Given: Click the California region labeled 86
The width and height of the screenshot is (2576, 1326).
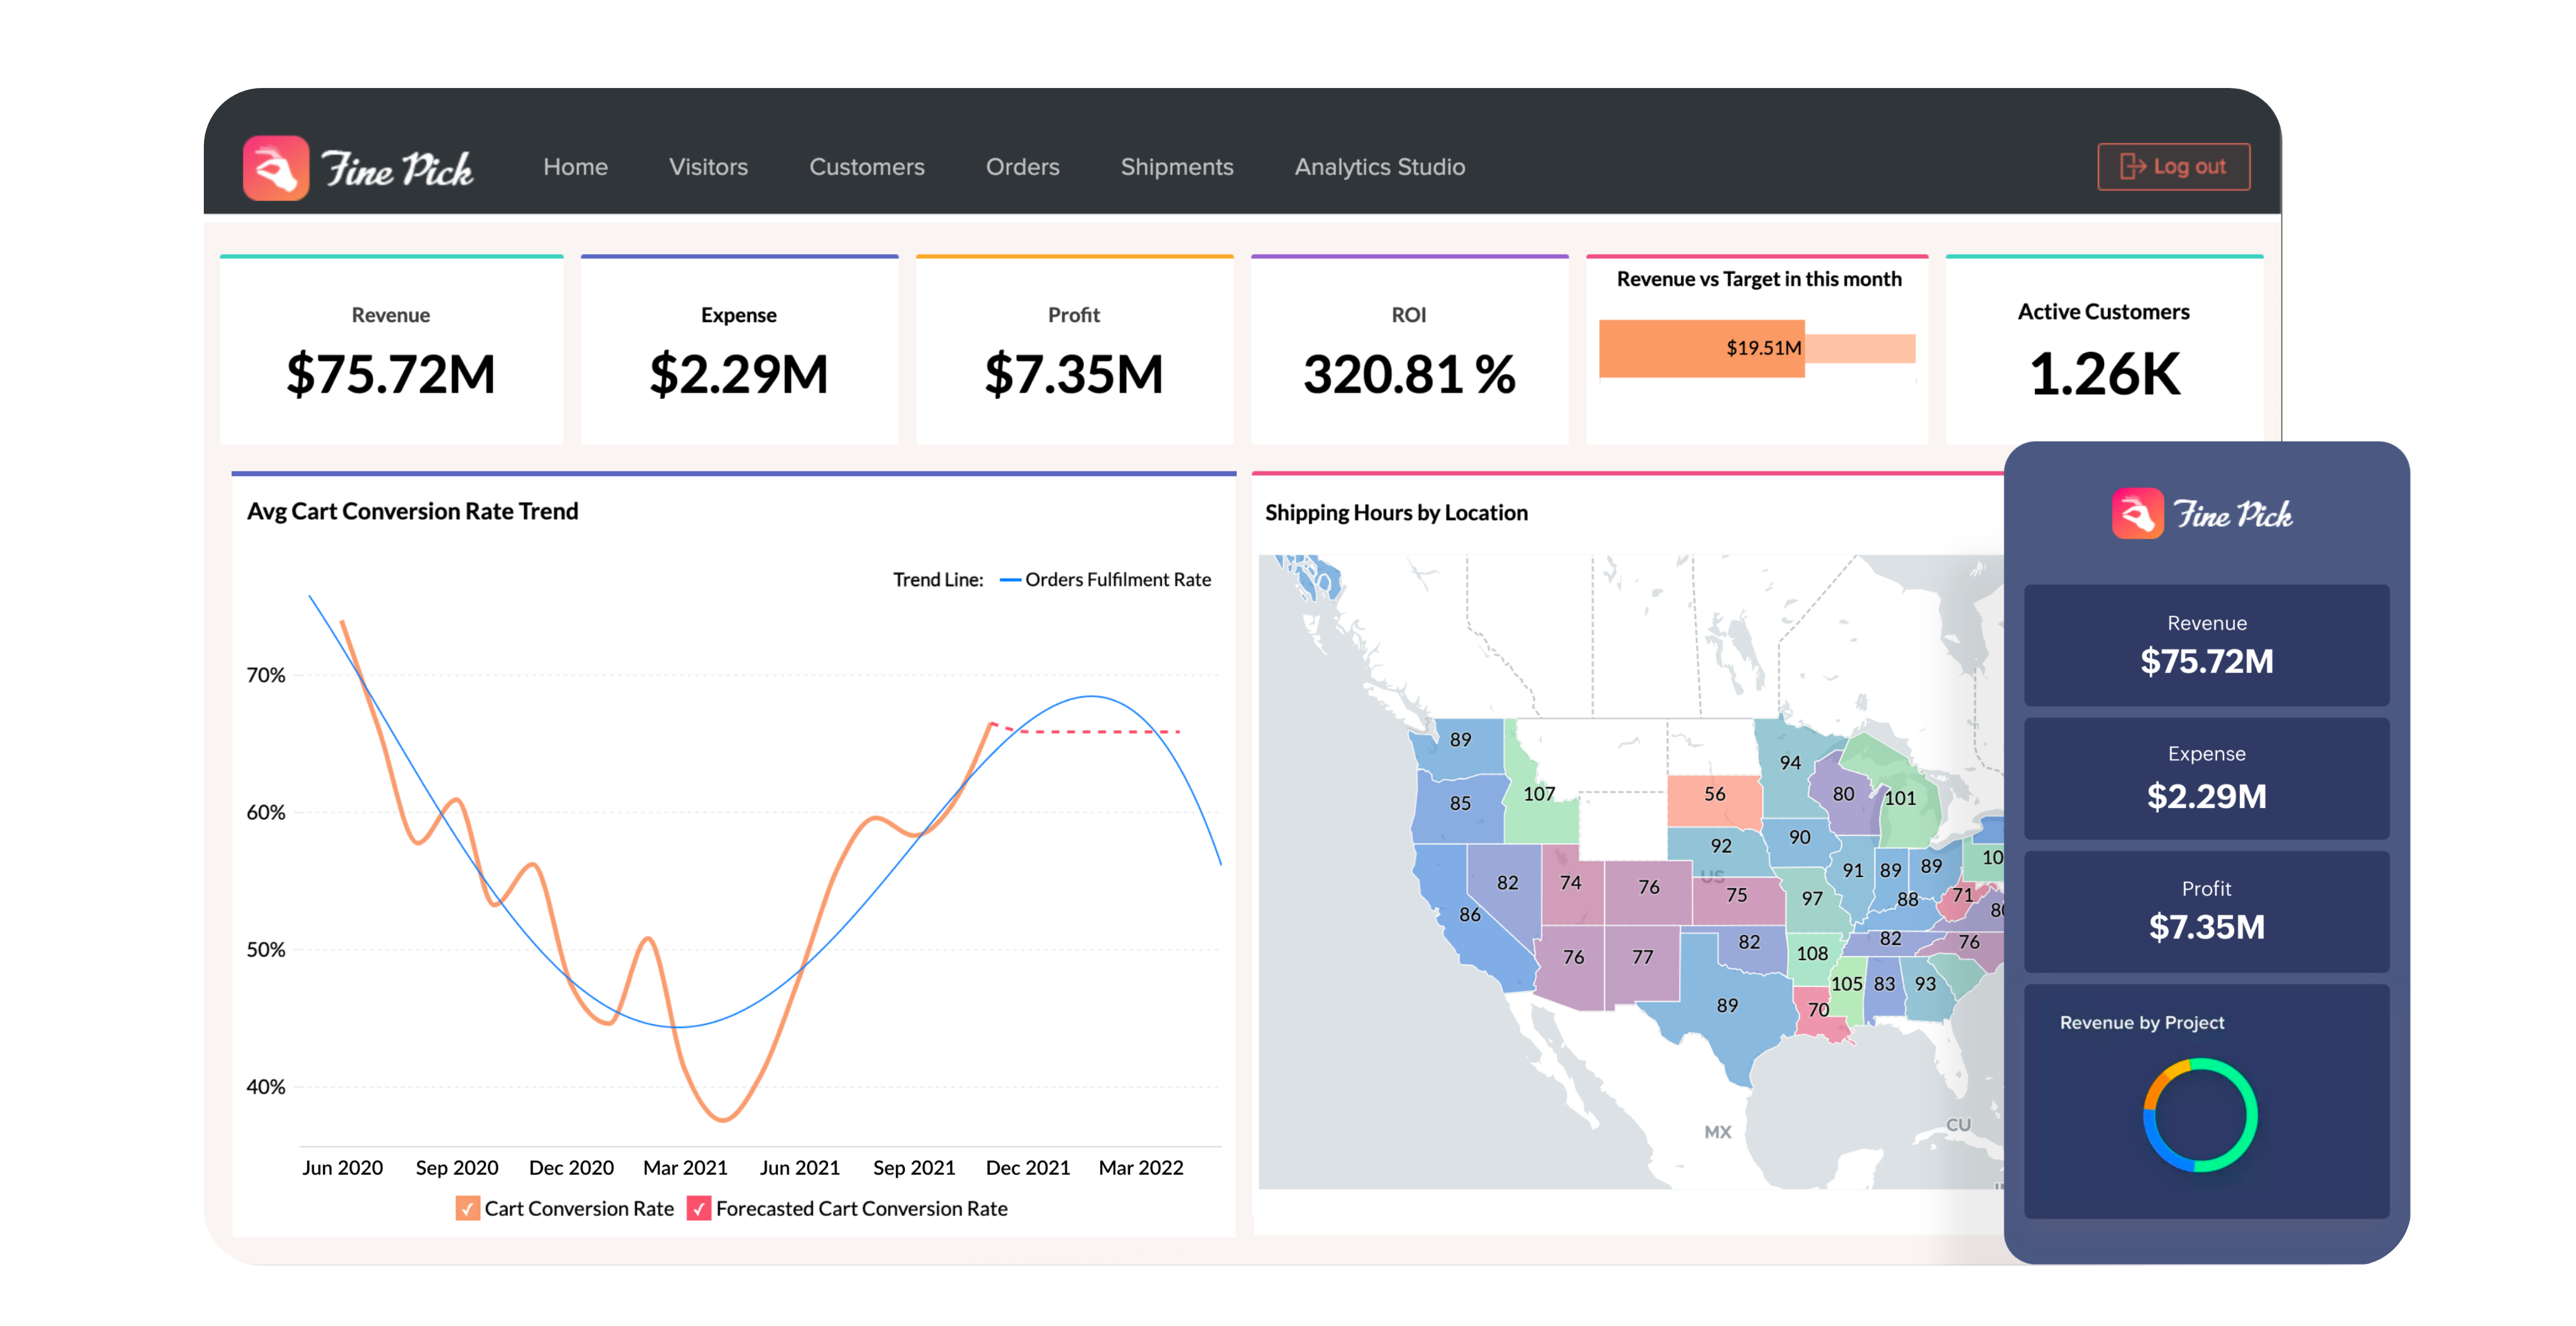Looking at the screenshot, I should 1469,914.
